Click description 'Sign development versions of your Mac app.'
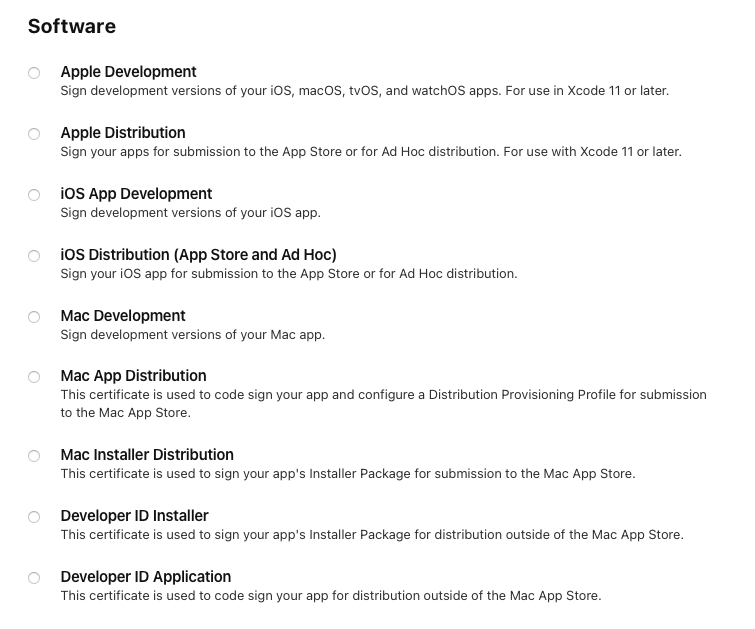The image size is (755, 629). click(x=193, y=334)
